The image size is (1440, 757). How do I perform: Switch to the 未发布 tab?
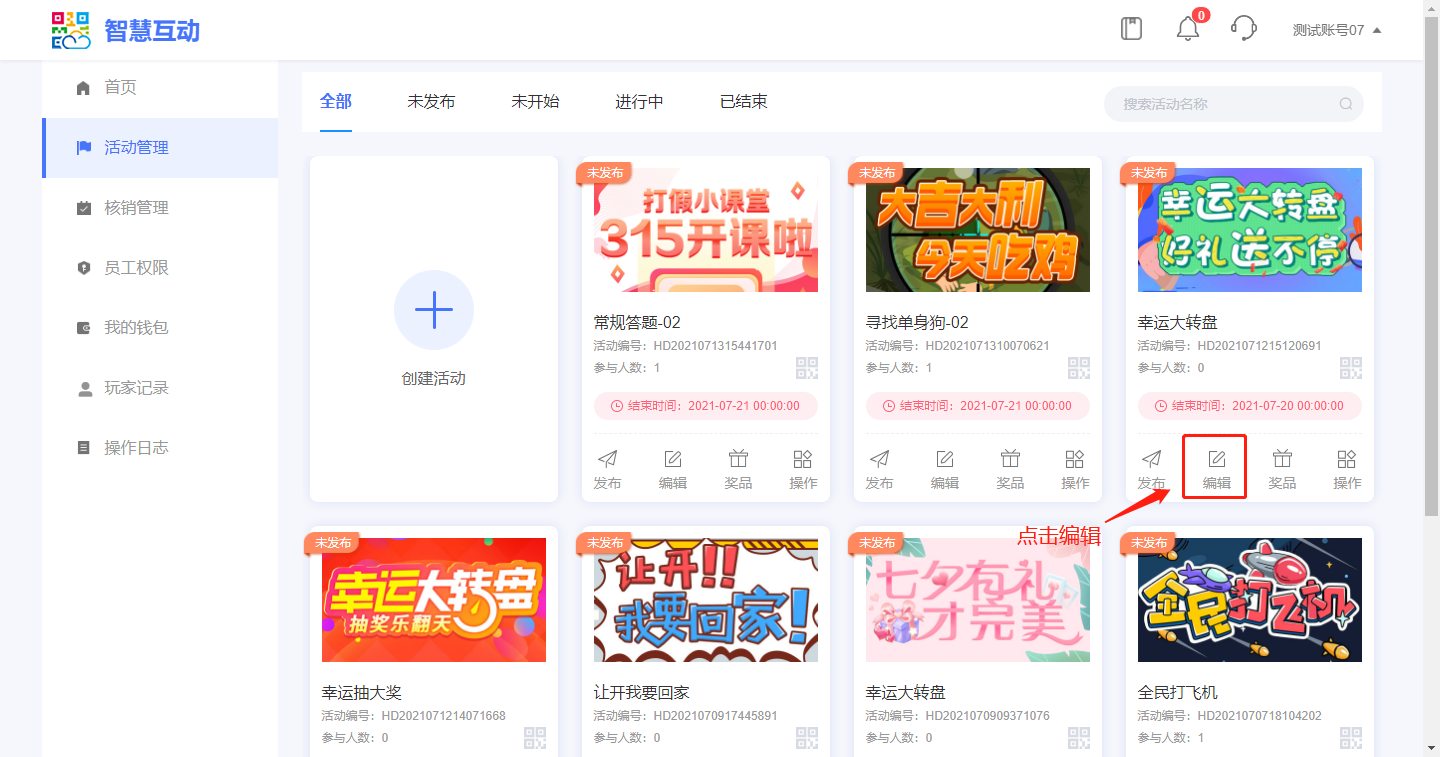tap(431, 102)
